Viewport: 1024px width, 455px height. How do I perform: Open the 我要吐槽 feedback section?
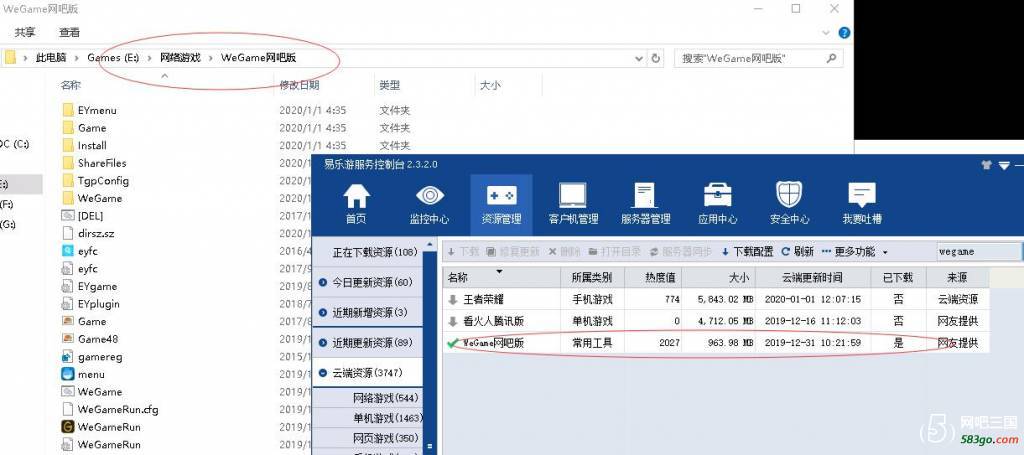coord(862,204)
